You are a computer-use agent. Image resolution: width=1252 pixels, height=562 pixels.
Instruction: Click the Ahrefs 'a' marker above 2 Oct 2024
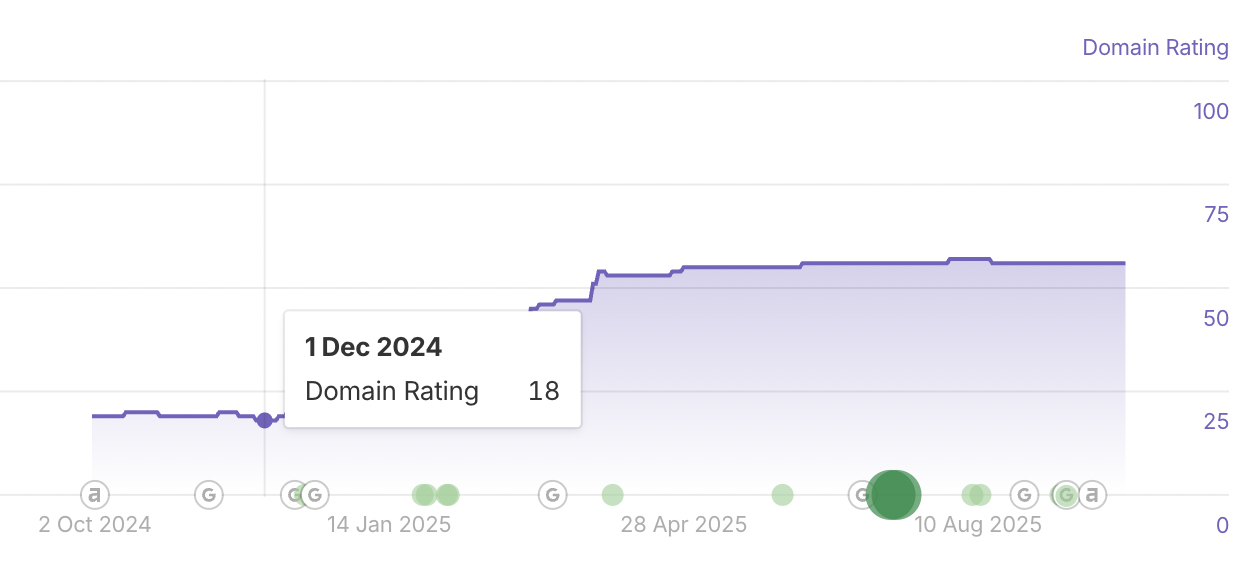(94, 494)
